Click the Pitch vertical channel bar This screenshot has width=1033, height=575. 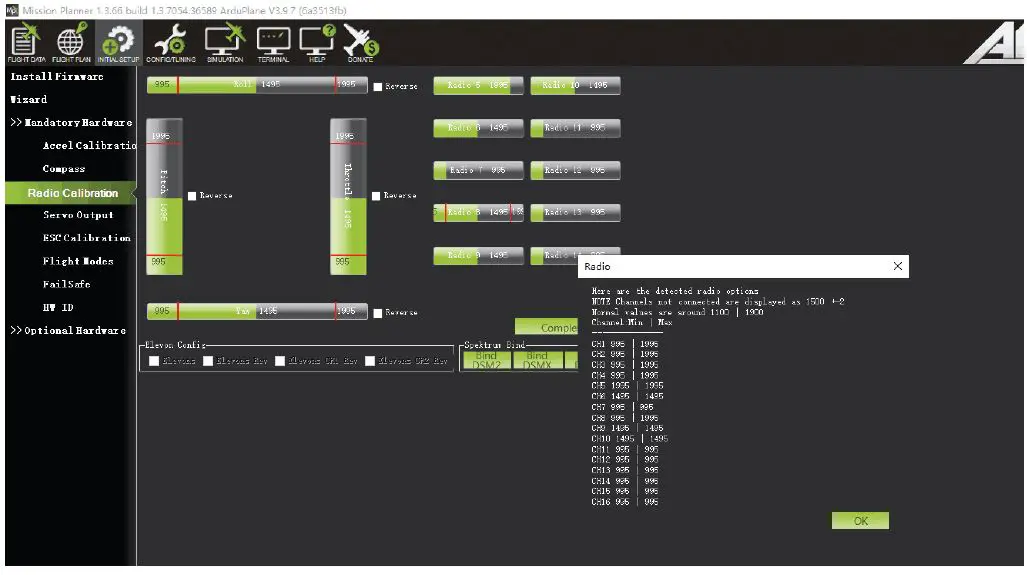click(x=164, y=196)
